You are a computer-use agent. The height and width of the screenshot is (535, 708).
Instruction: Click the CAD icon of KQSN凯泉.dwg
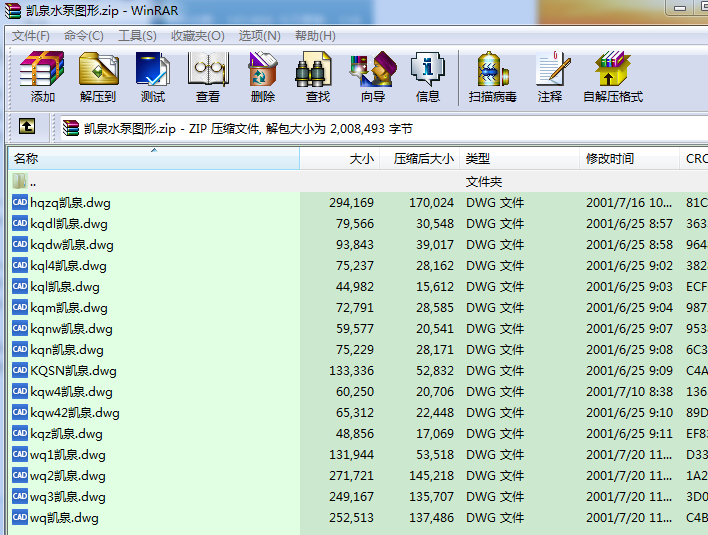pos(20,370)
